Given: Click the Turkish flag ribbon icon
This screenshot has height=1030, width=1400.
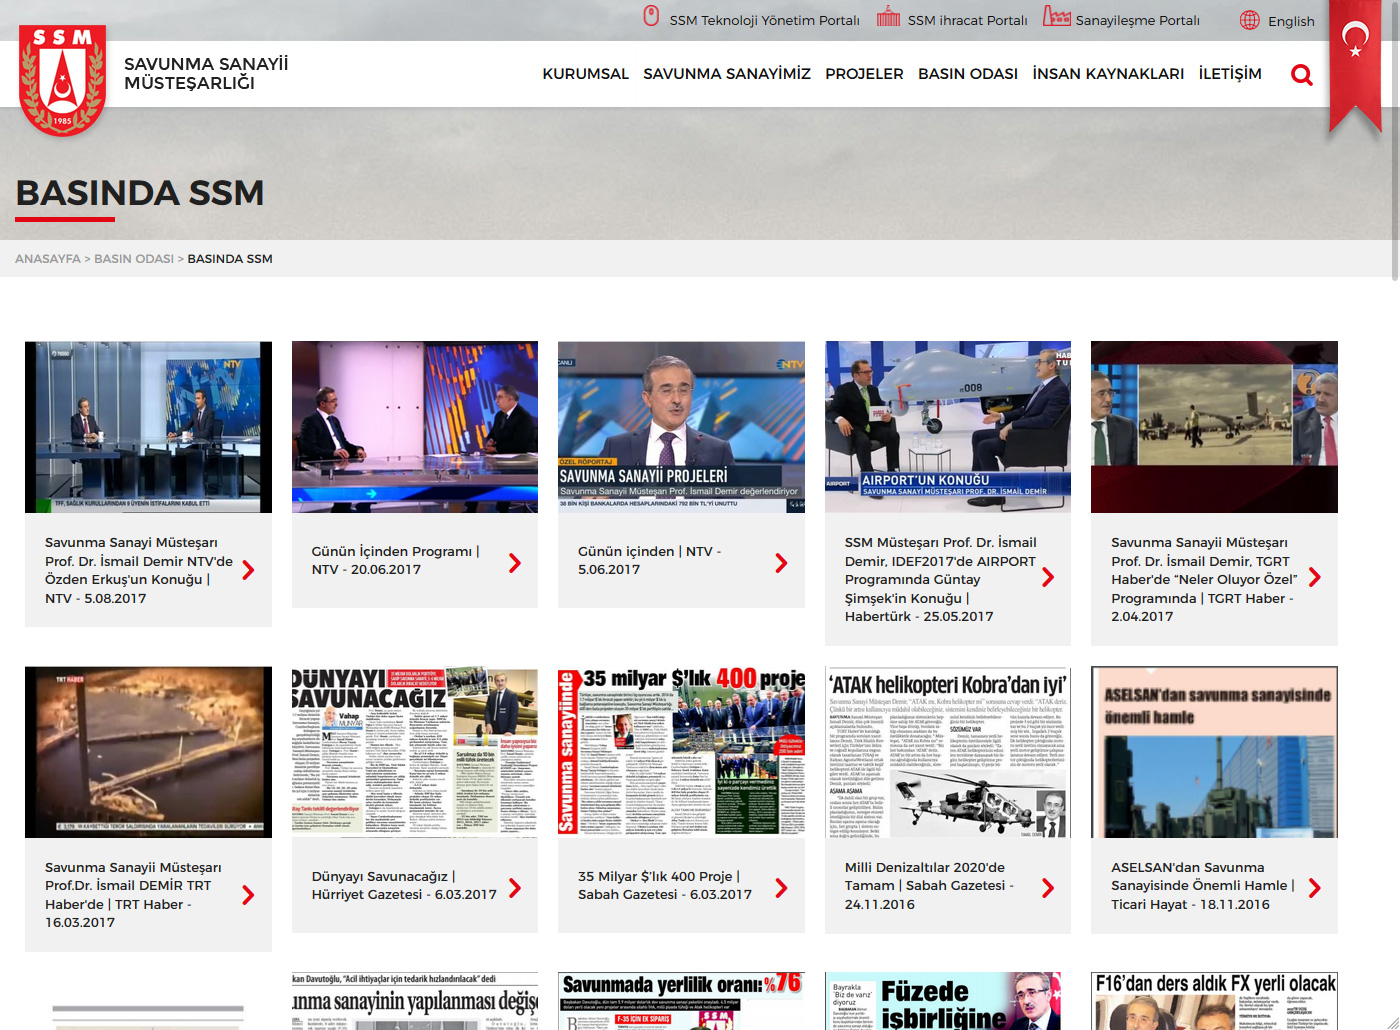Looking at the screenshot, I should pyautogui.click(x=1355, y=60).
